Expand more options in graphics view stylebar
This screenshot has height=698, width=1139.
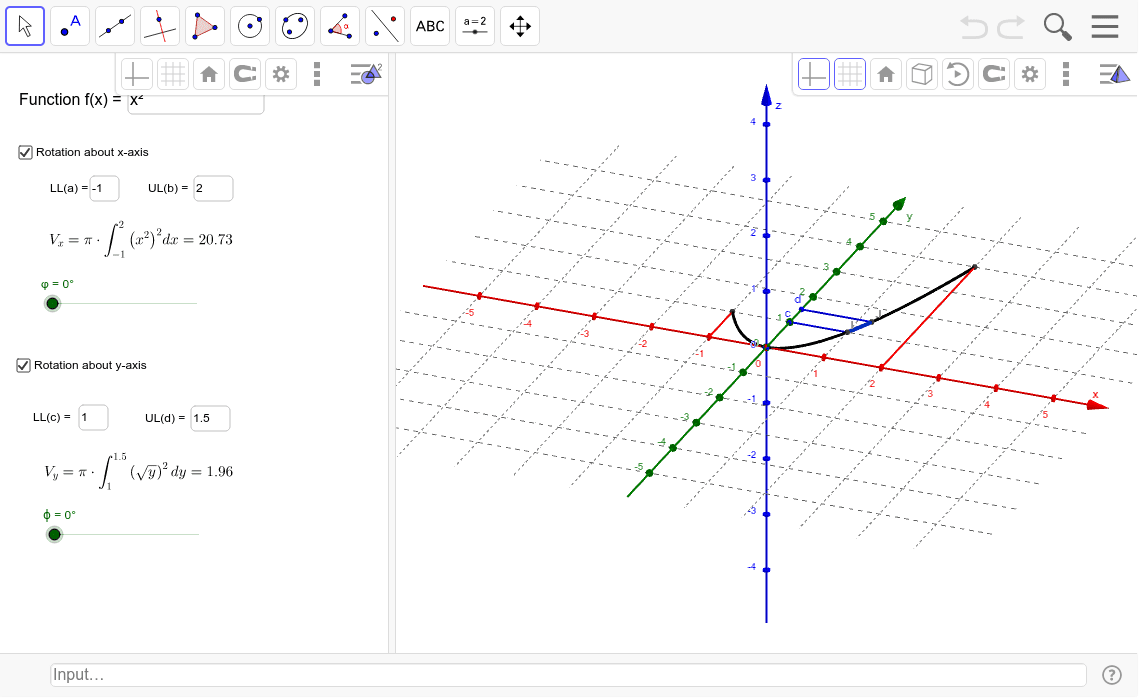click(317, 73)
